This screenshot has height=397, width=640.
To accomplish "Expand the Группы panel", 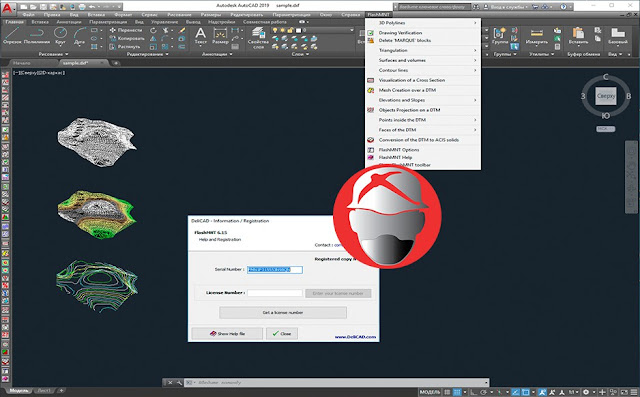I will tap(505, 54).
